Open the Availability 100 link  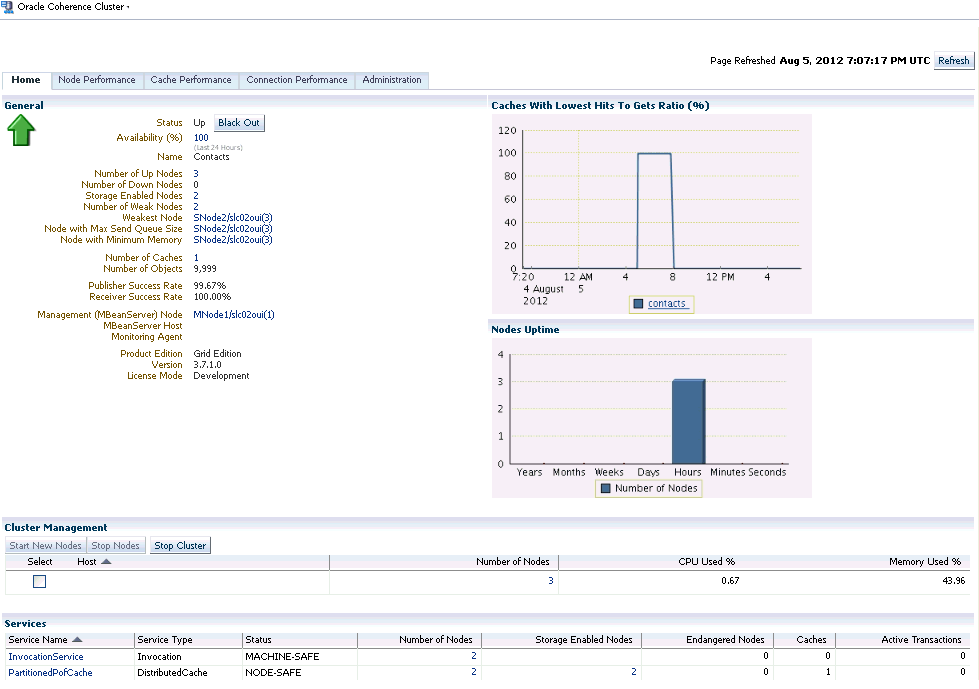click(201, 138)
